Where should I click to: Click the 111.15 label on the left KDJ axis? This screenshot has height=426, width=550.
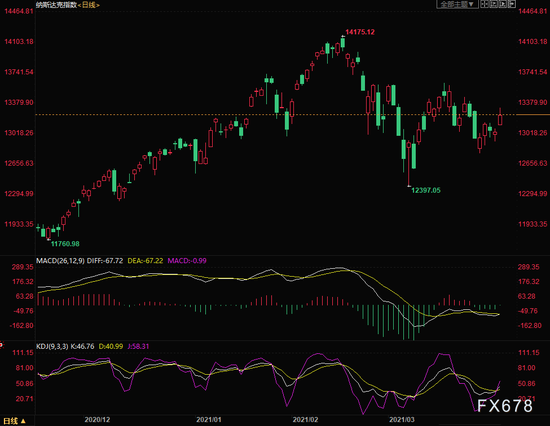coord(23,353)
